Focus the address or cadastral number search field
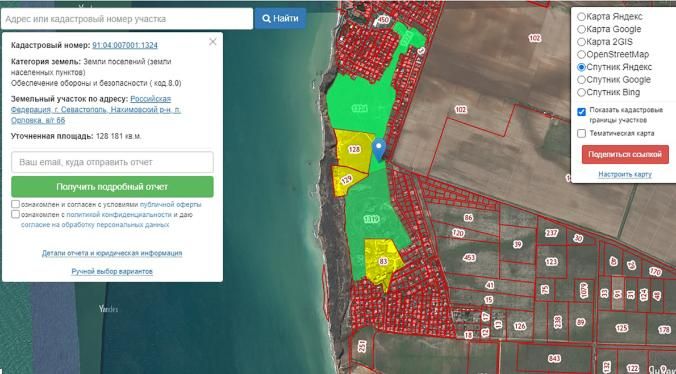 [x=127, y=19]
